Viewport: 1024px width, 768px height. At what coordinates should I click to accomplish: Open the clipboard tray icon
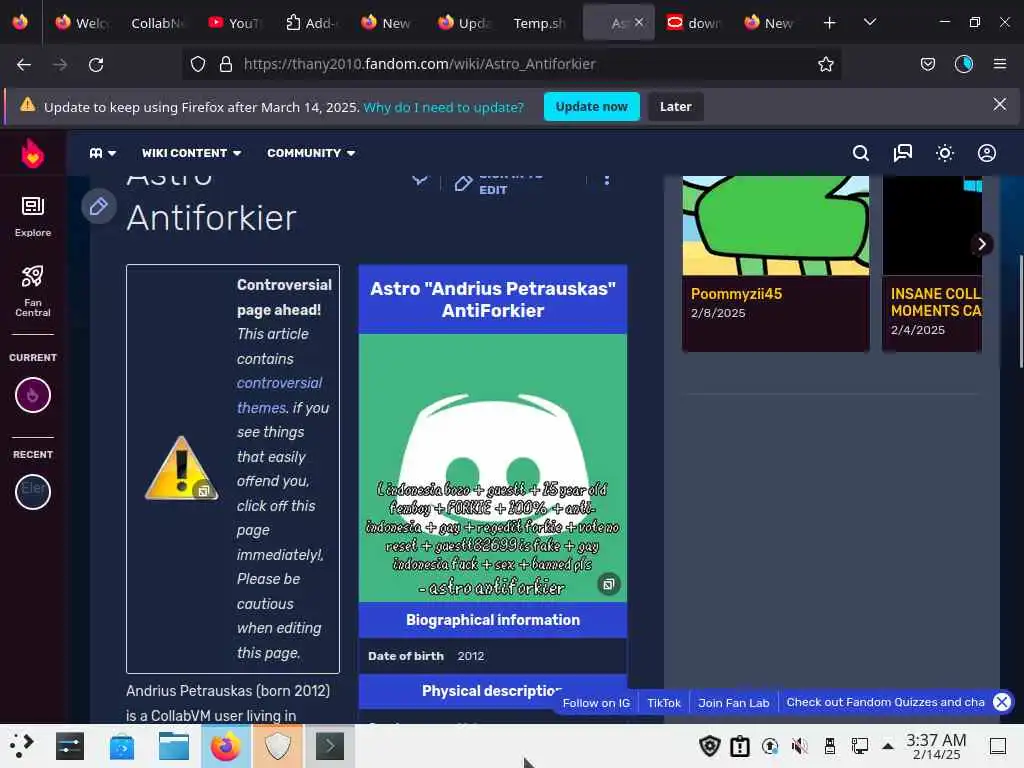[740, 746]
